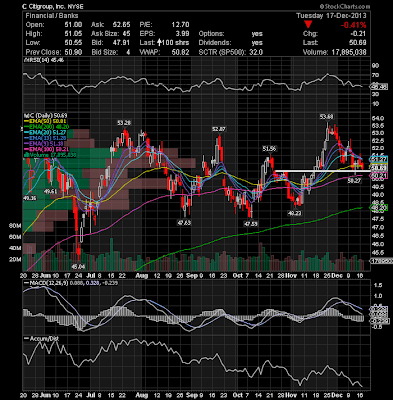
Task: Click the EPS value '3.99'
Action: click(182, 34)
